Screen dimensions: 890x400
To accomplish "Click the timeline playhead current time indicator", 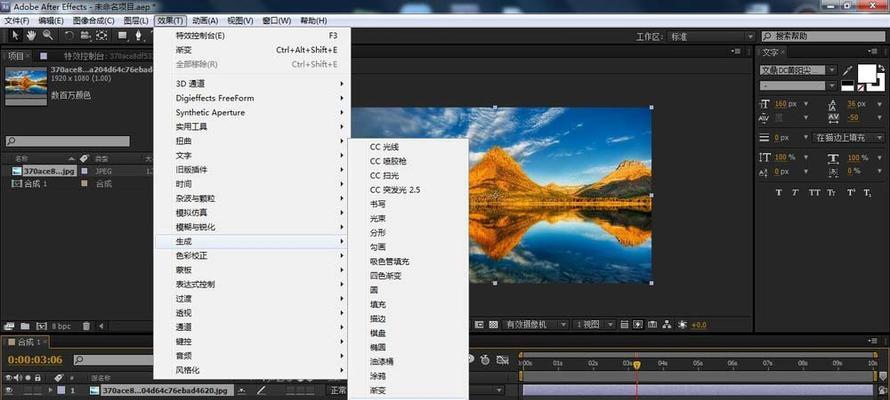I will pyautogui.click(x=637, y=365).
